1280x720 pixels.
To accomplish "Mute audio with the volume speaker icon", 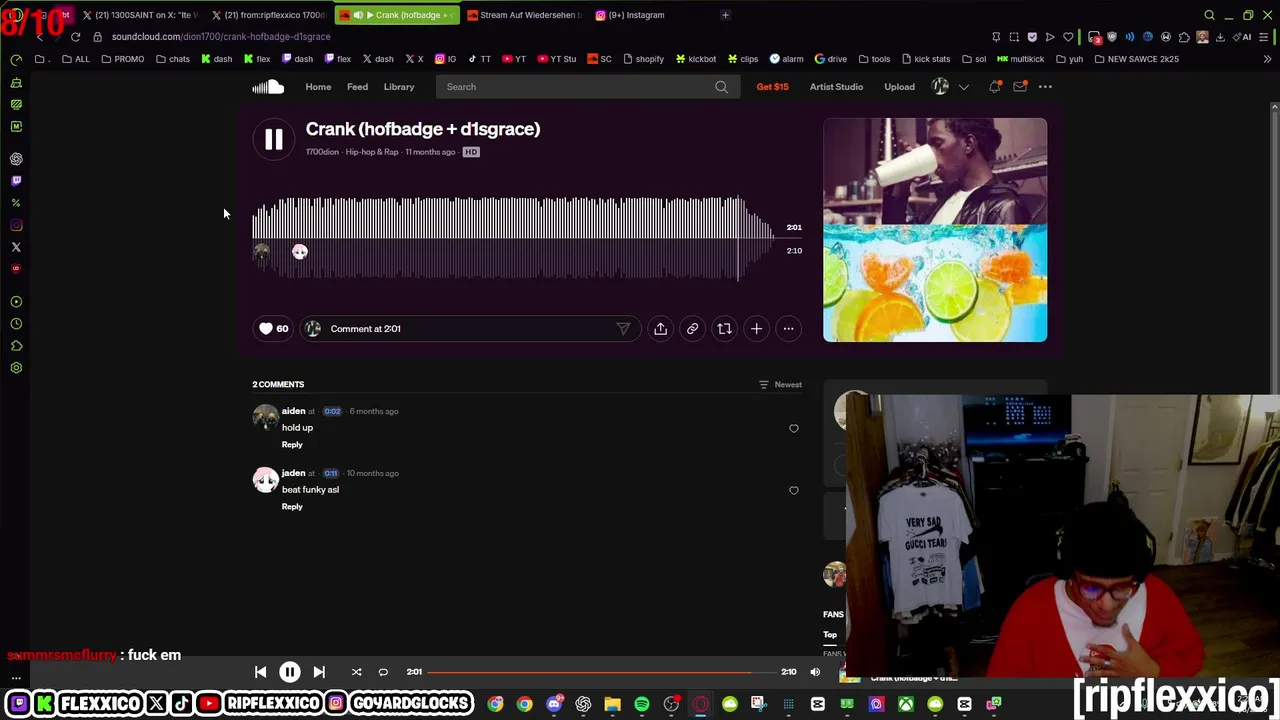I will [x=815, y=672].
